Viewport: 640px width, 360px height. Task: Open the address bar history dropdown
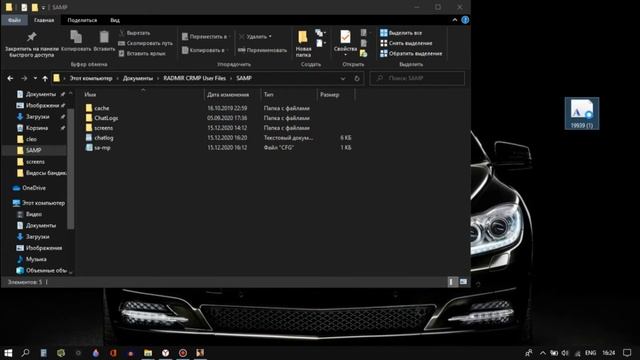coord(343,78)
